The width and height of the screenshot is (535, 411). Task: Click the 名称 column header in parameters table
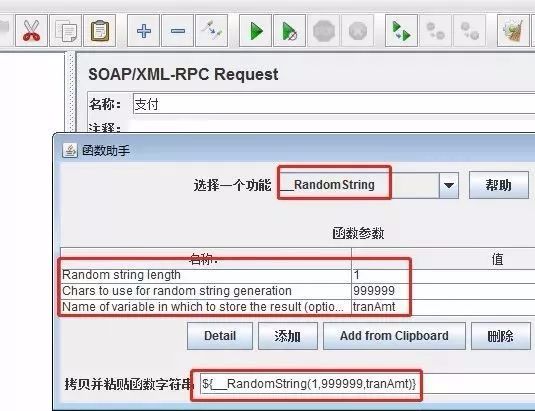tap(206, 259)
